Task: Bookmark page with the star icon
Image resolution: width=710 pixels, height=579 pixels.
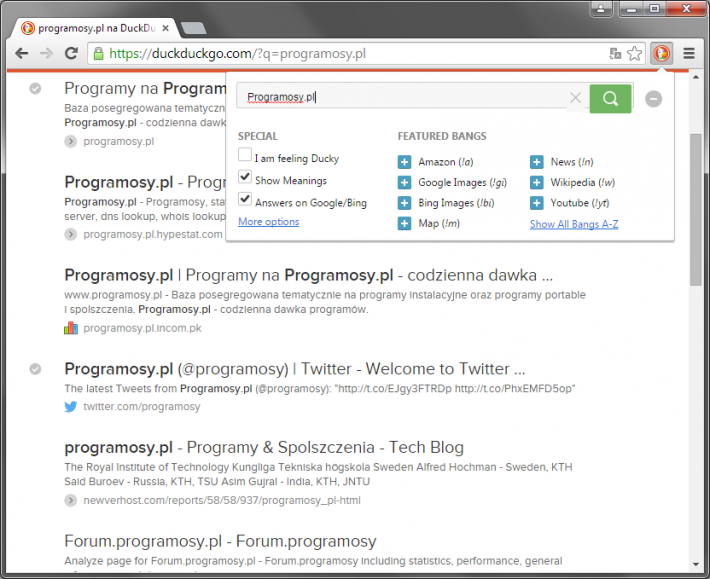Action: point(634,53)
